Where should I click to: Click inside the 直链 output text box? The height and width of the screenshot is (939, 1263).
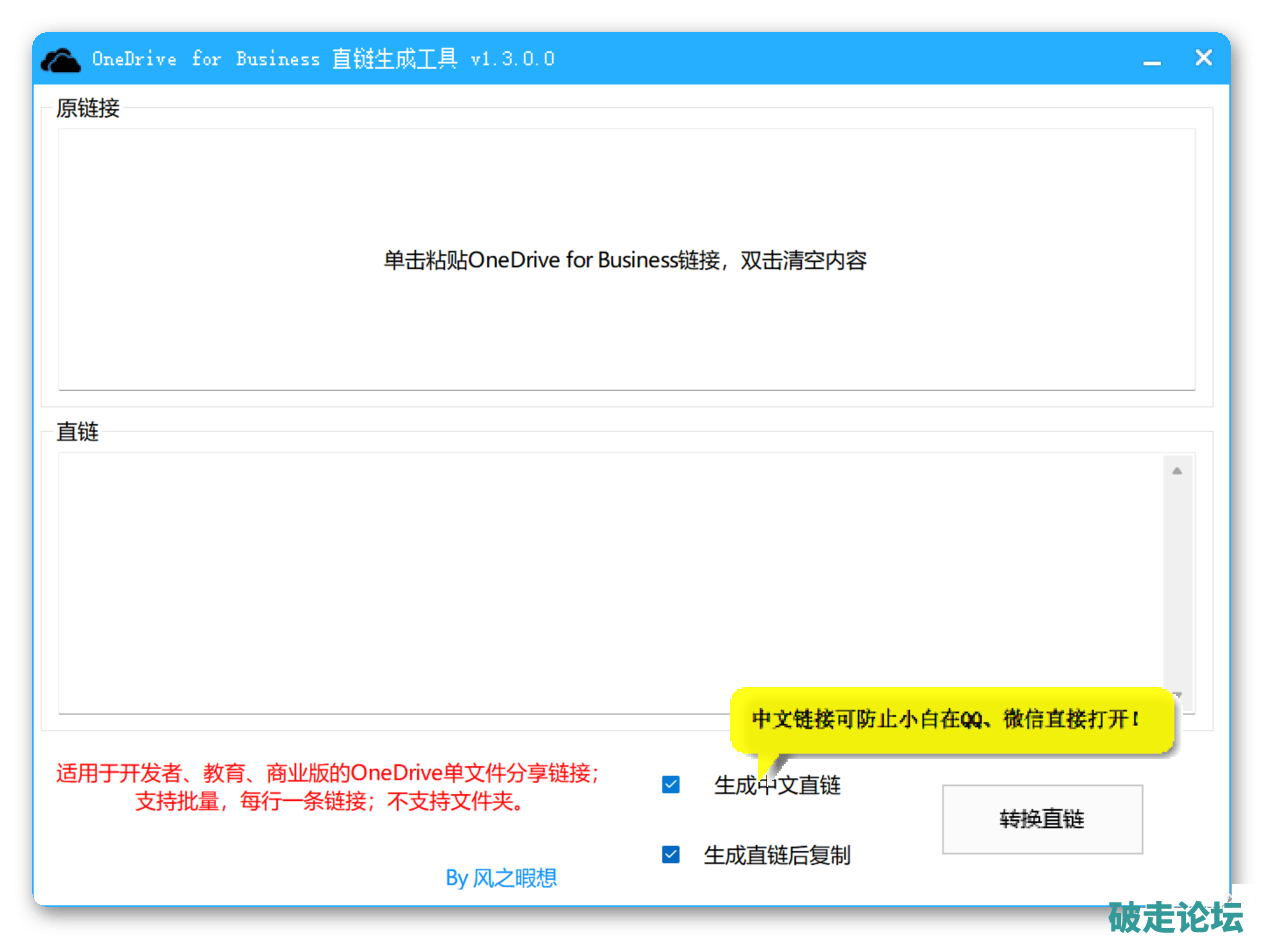click(x=610, y=582)
